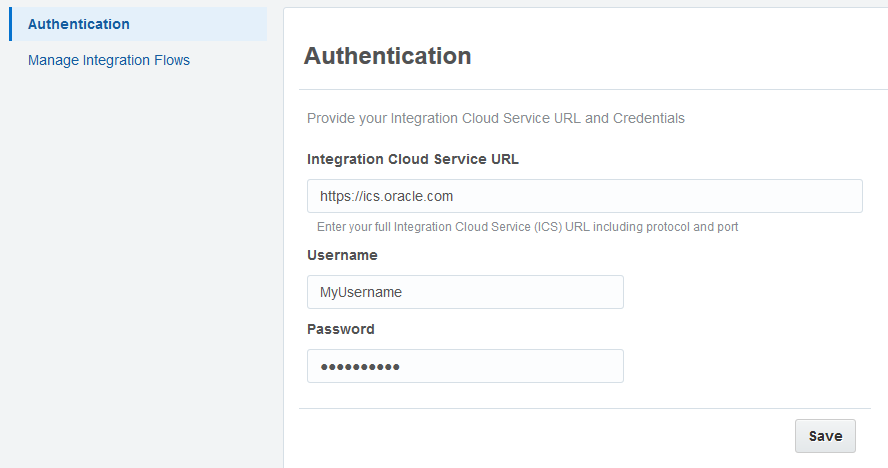Click the 'MyUsername' text
This screenshot has width=888, height=468.
[360, 292]
